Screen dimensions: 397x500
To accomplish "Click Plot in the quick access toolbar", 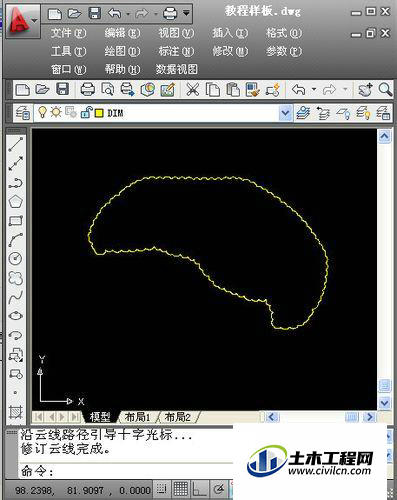I will [170, 14].
